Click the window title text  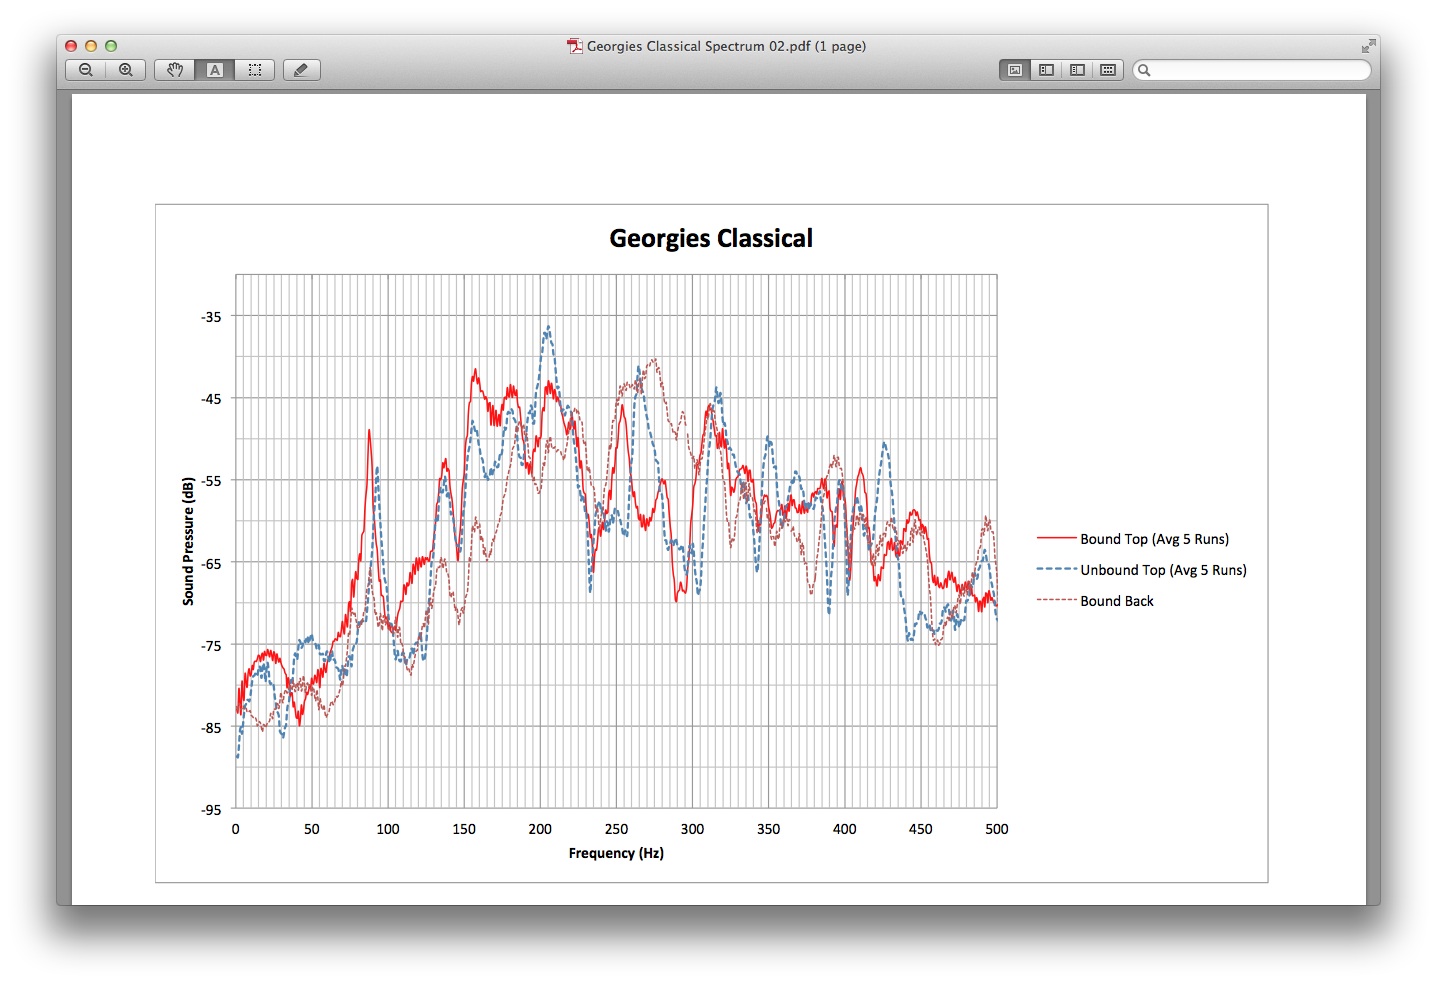pyautogui.click(x=726, y=46)
